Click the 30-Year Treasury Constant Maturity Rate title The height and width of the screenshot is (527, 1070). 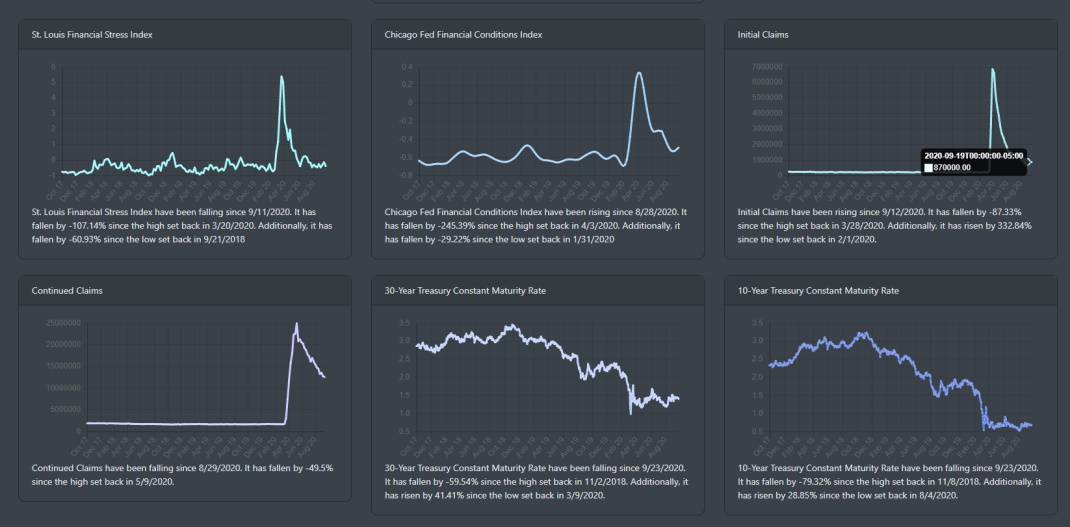pos(465,290)
